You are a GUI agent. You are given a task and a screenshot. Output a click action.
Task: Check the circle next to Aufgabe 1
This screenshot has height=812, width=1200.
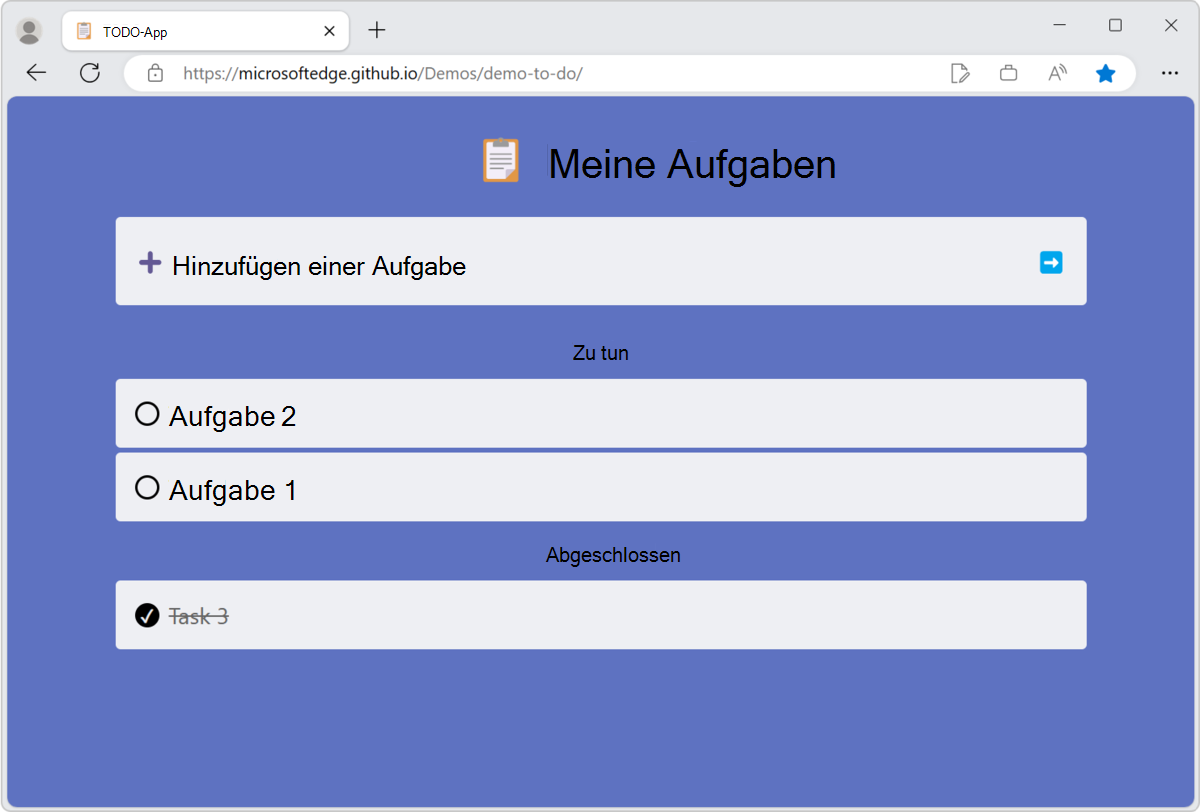148,487
